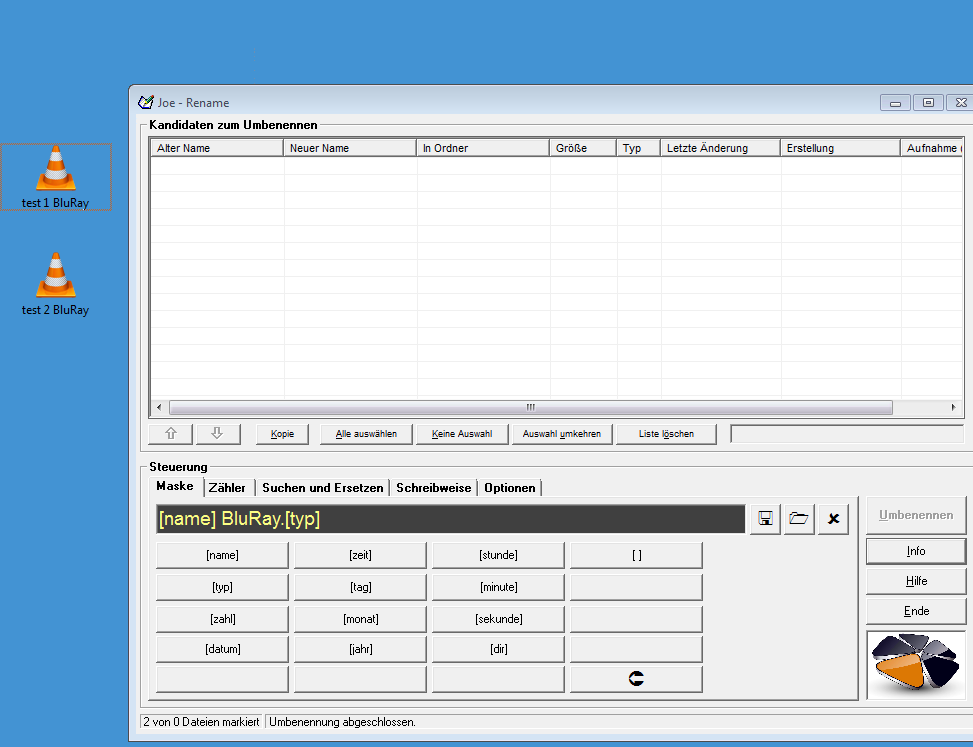Viewport: 973px width, 747px height.
Task: Insert the [sekunde] mask placeholder
Action: (x=498, y=619)
